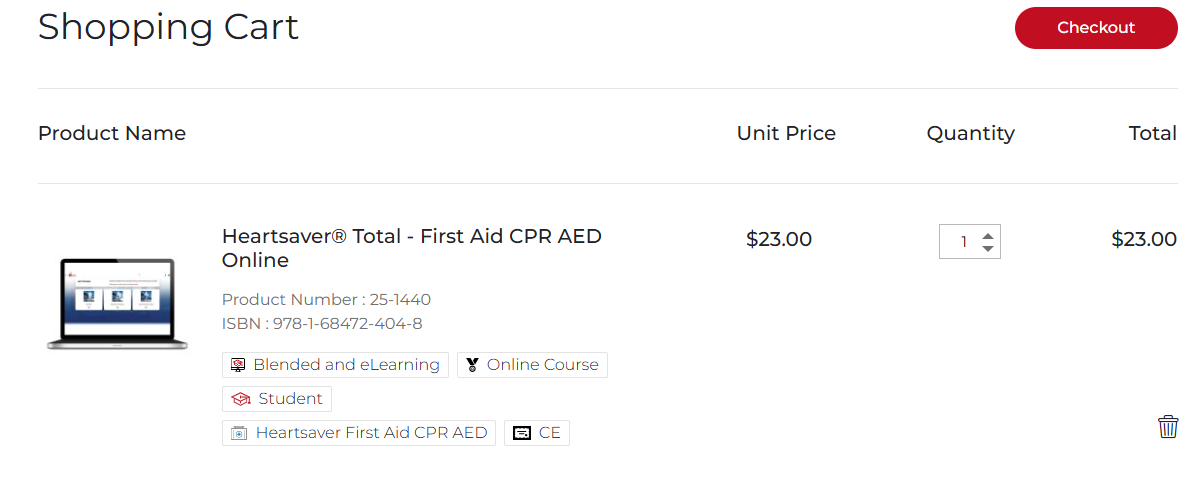Click the Heartsaver First Aid kit icon
The image size is (1204, 481).
tap(239, 433)
